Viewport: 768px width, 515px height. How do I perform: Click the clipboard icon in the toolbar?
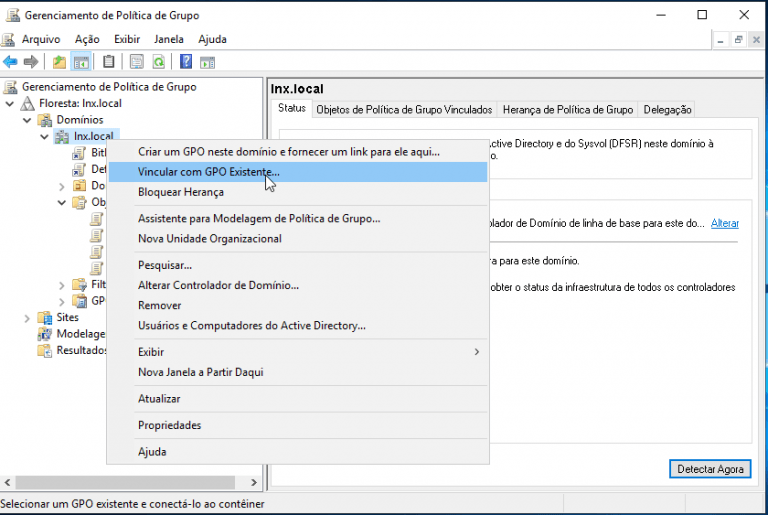108,62
